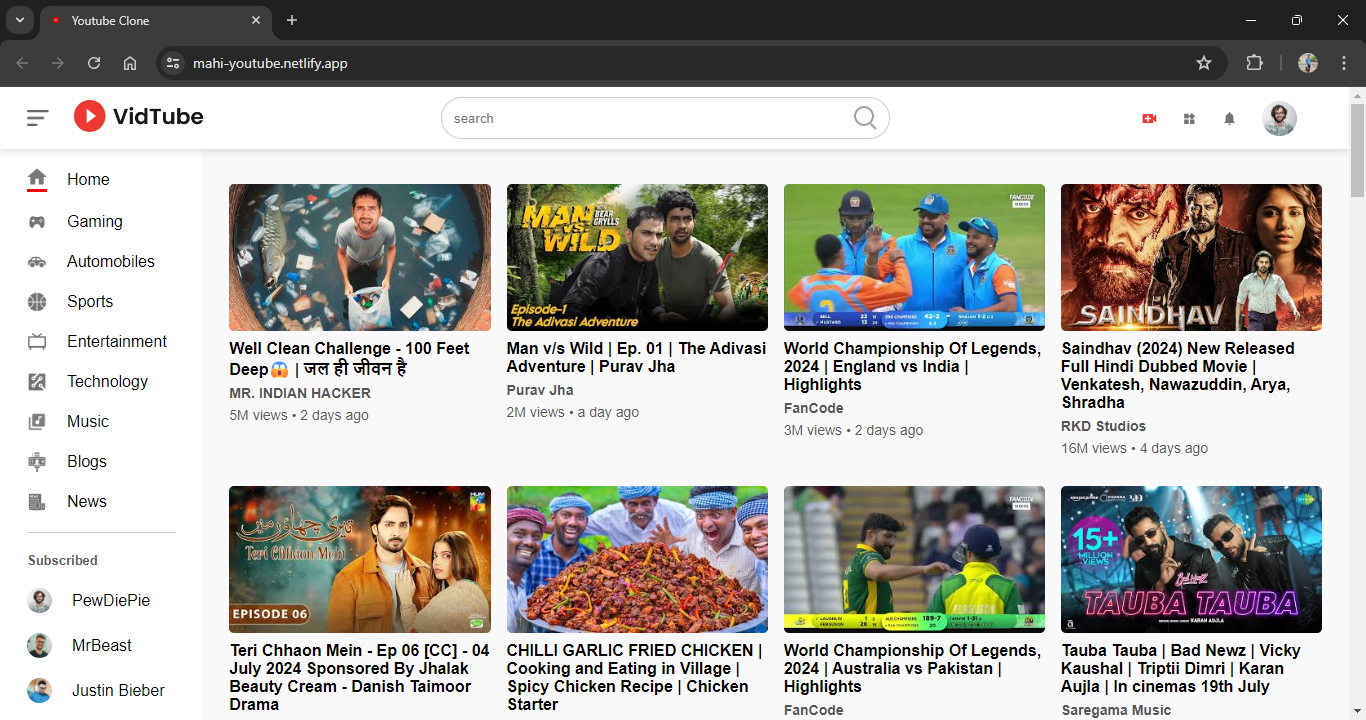Image resolution: width=1366 pixels, height=720 pixels.
Task: Click the browser back arrow
Action: point(22,63)
